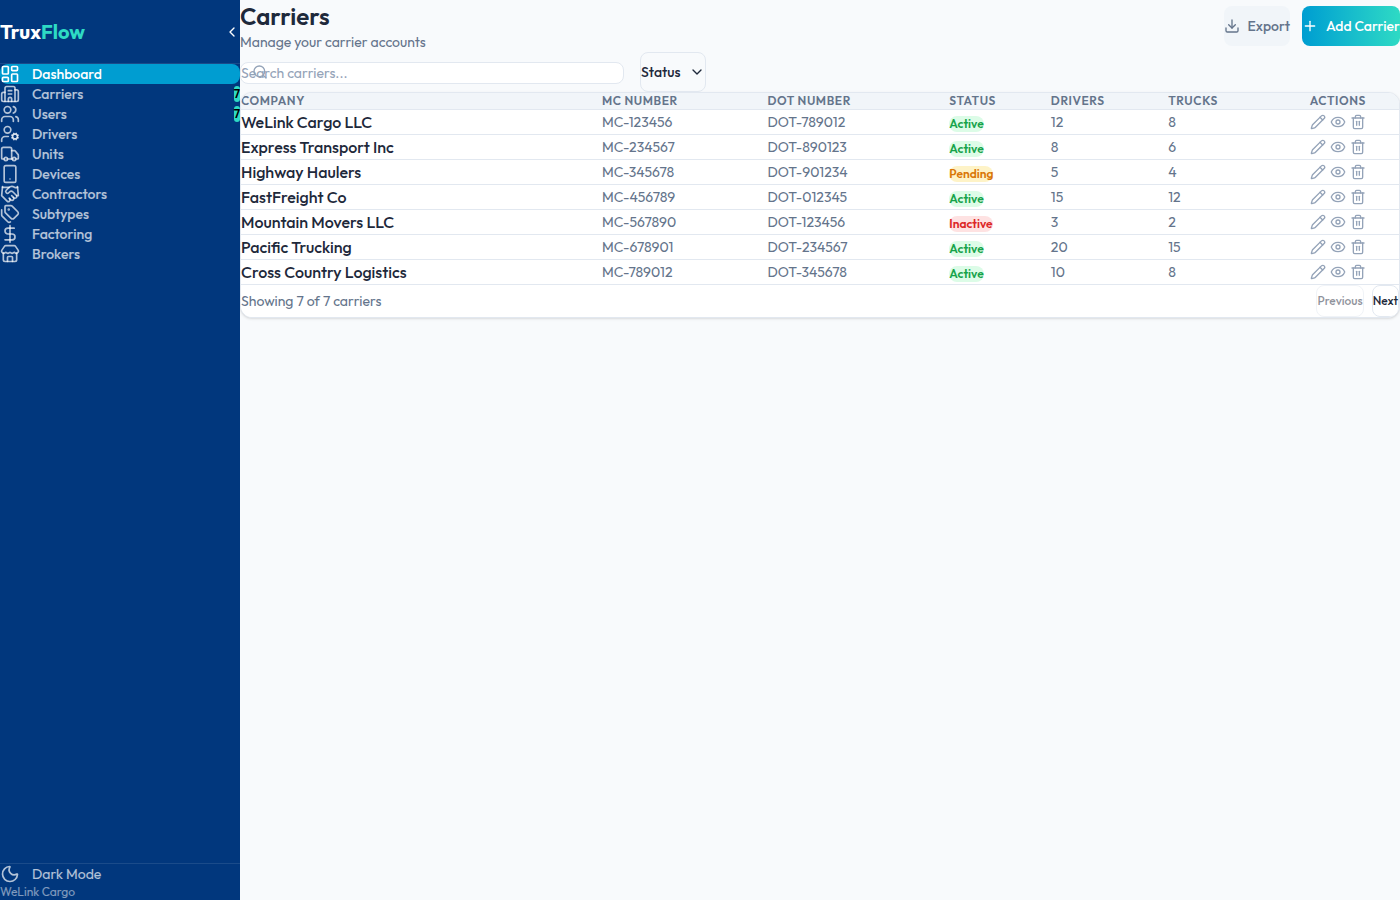Click the Factoring dollar icon in sidebar
The width and height of the screenshot is (1400, 900).
pos(10,234)
